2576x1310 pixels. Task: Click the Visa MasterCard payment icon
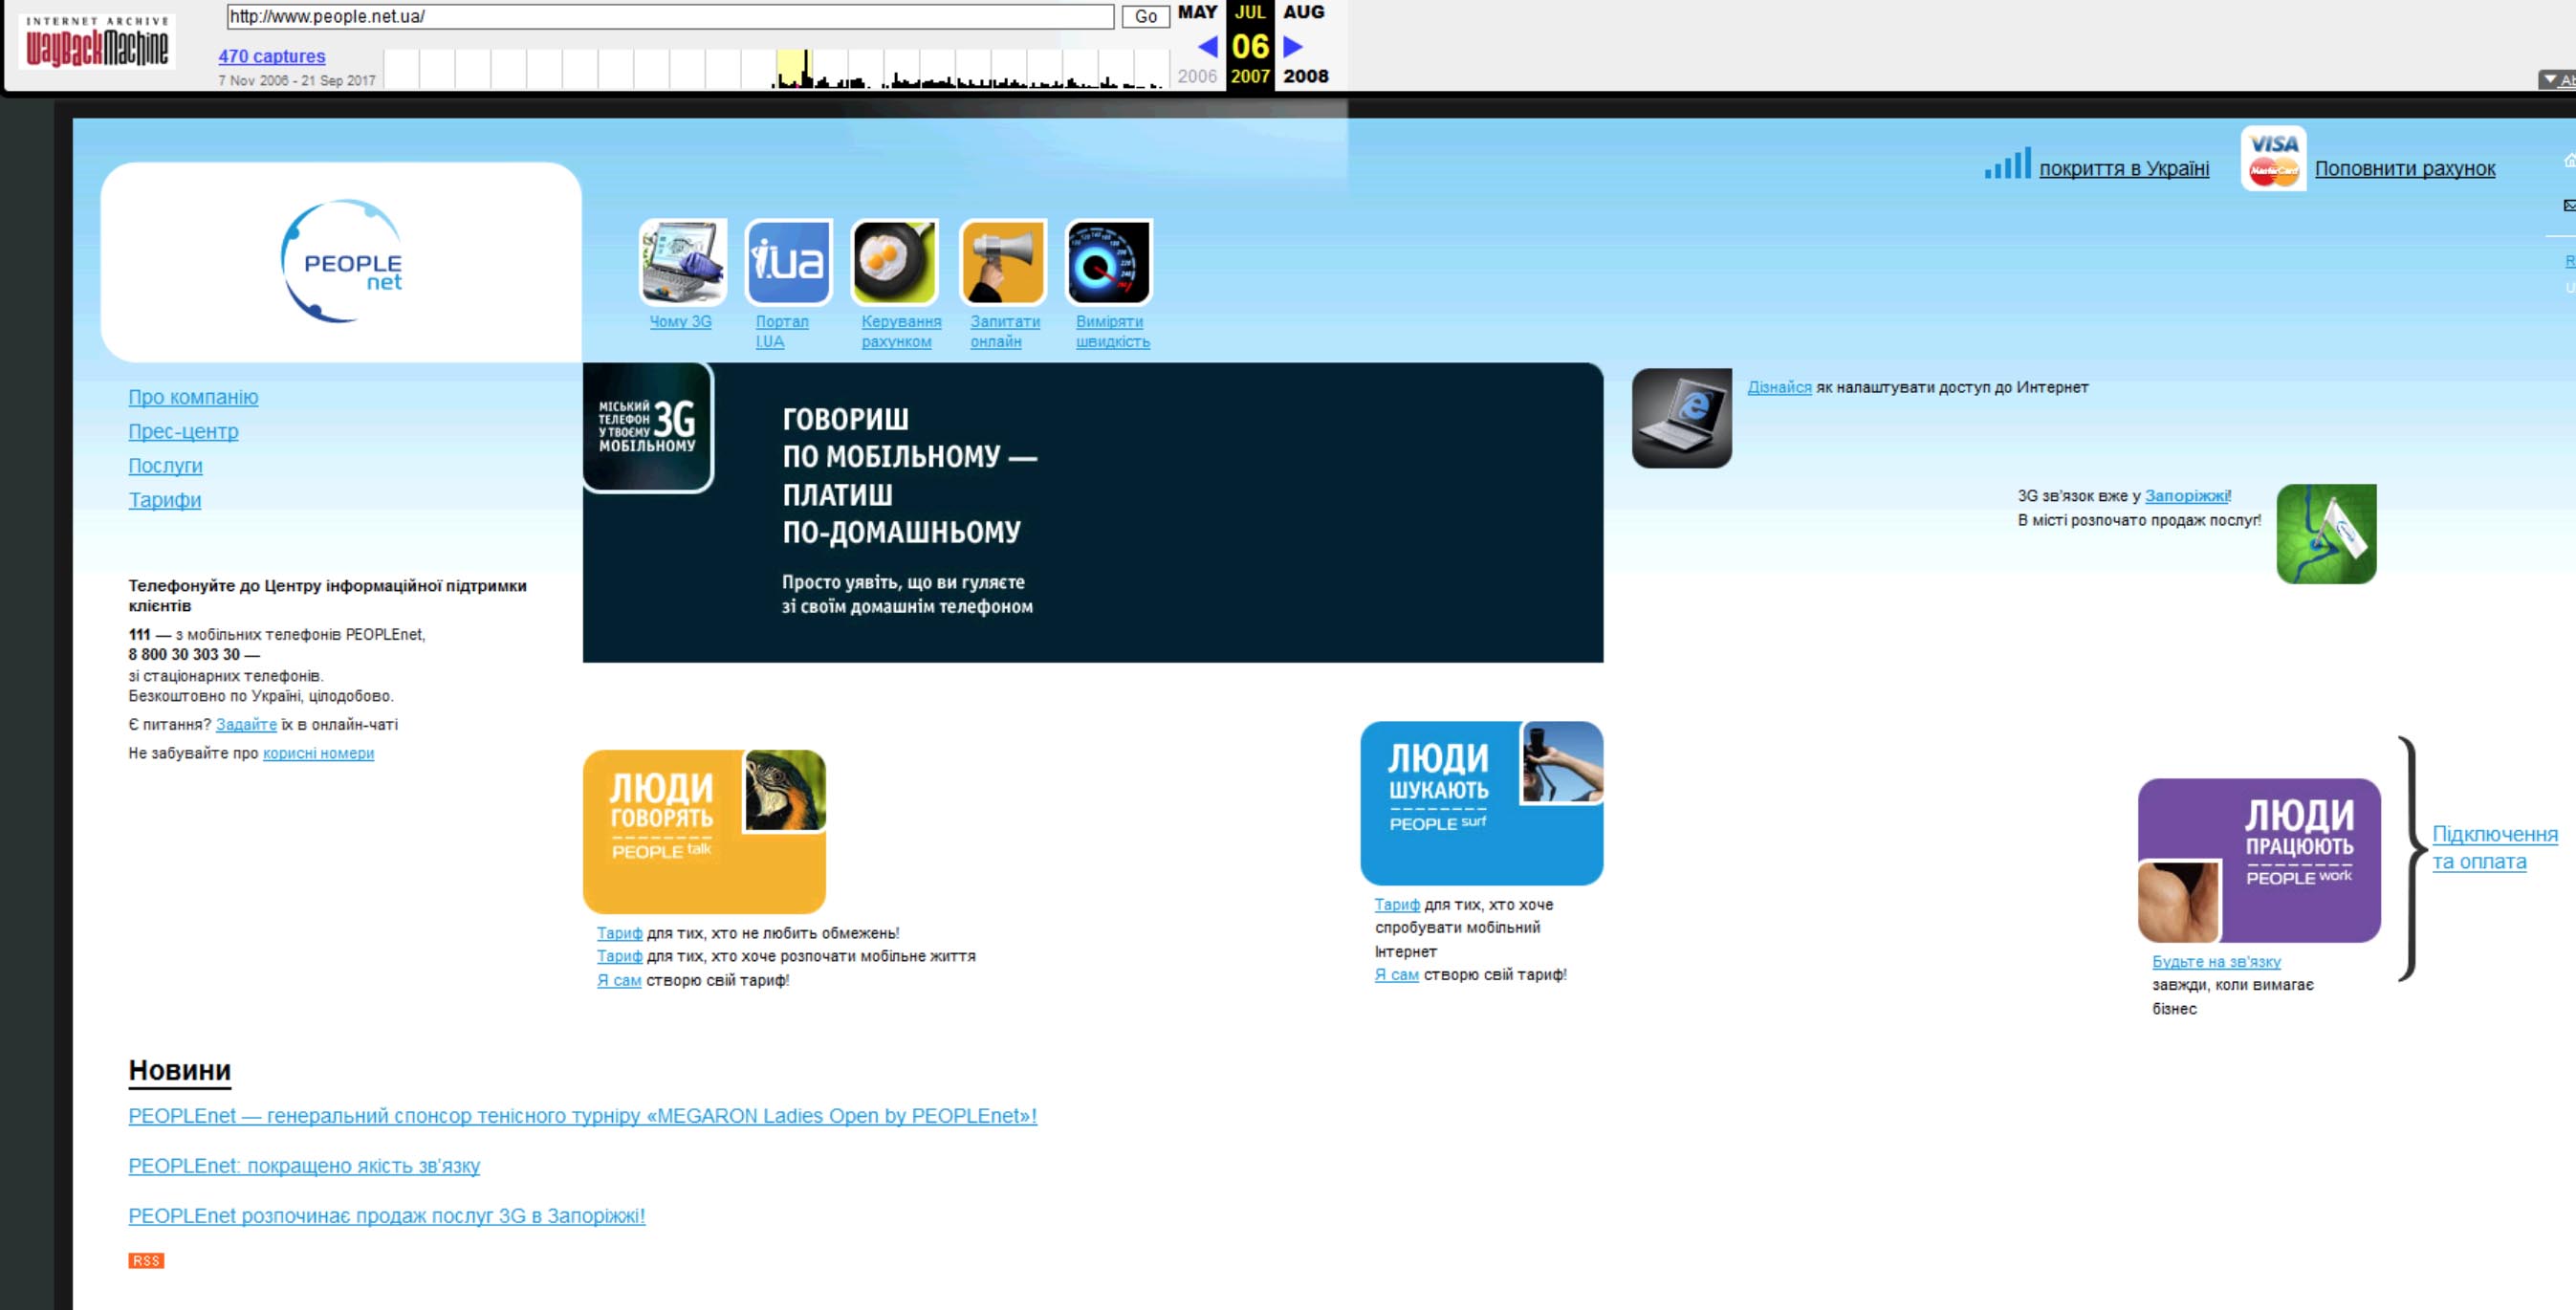[x=2273, y=159]
